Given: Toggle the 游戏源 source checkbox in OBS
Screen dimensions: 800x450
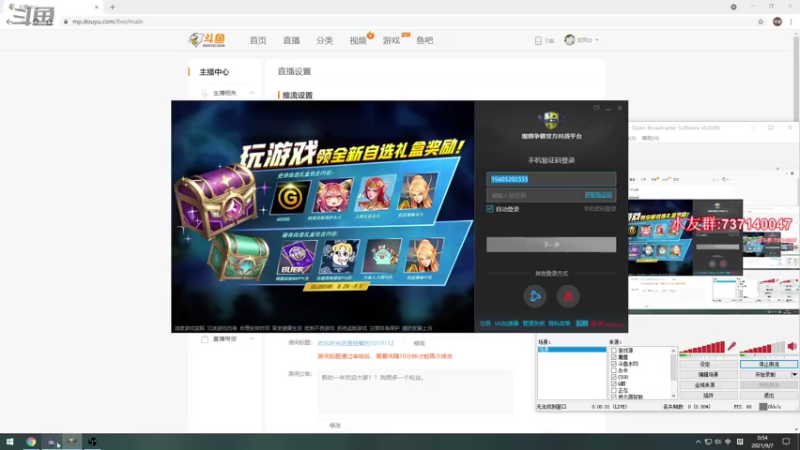Looking at the screenshot, I should coord(614,351).
